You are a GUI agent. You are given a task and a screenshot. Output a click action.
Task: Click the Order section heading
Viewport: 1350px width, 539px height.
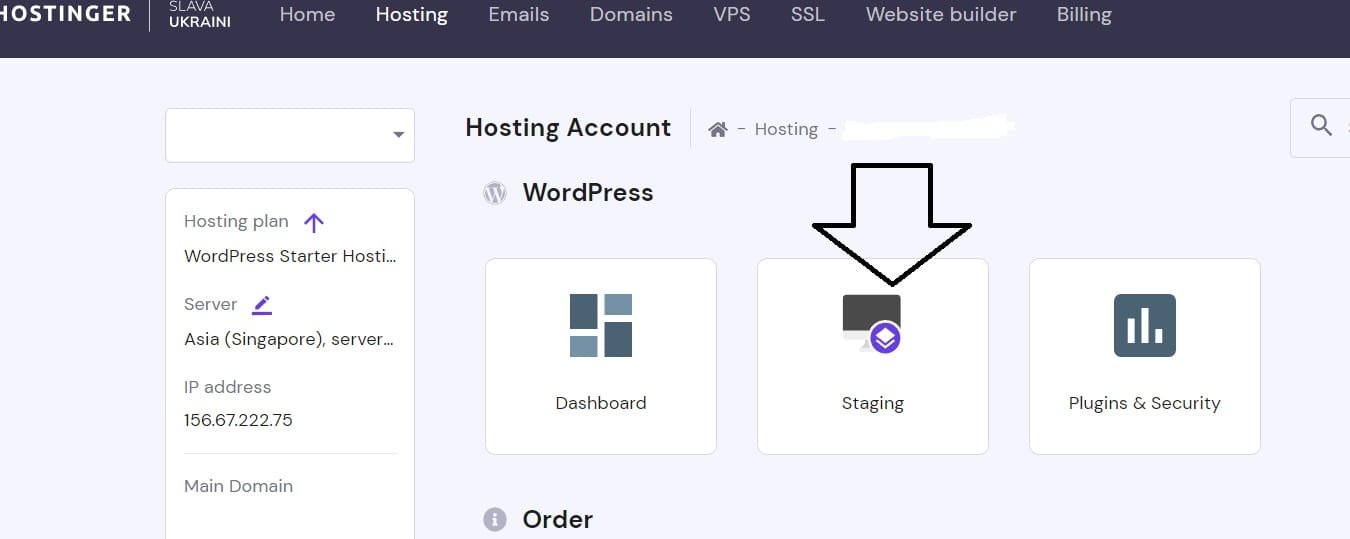click(557, 519)
